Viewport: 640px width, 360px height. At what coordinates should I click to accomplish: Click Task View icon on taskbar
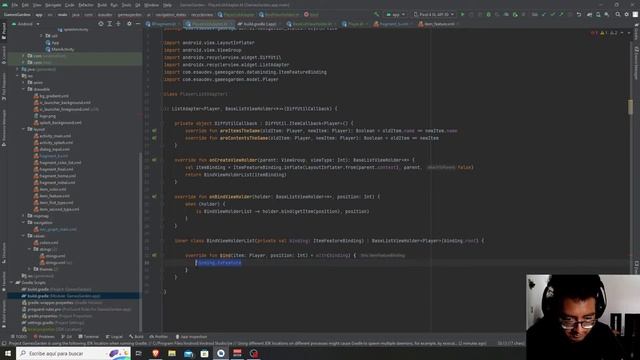(138, 353)
